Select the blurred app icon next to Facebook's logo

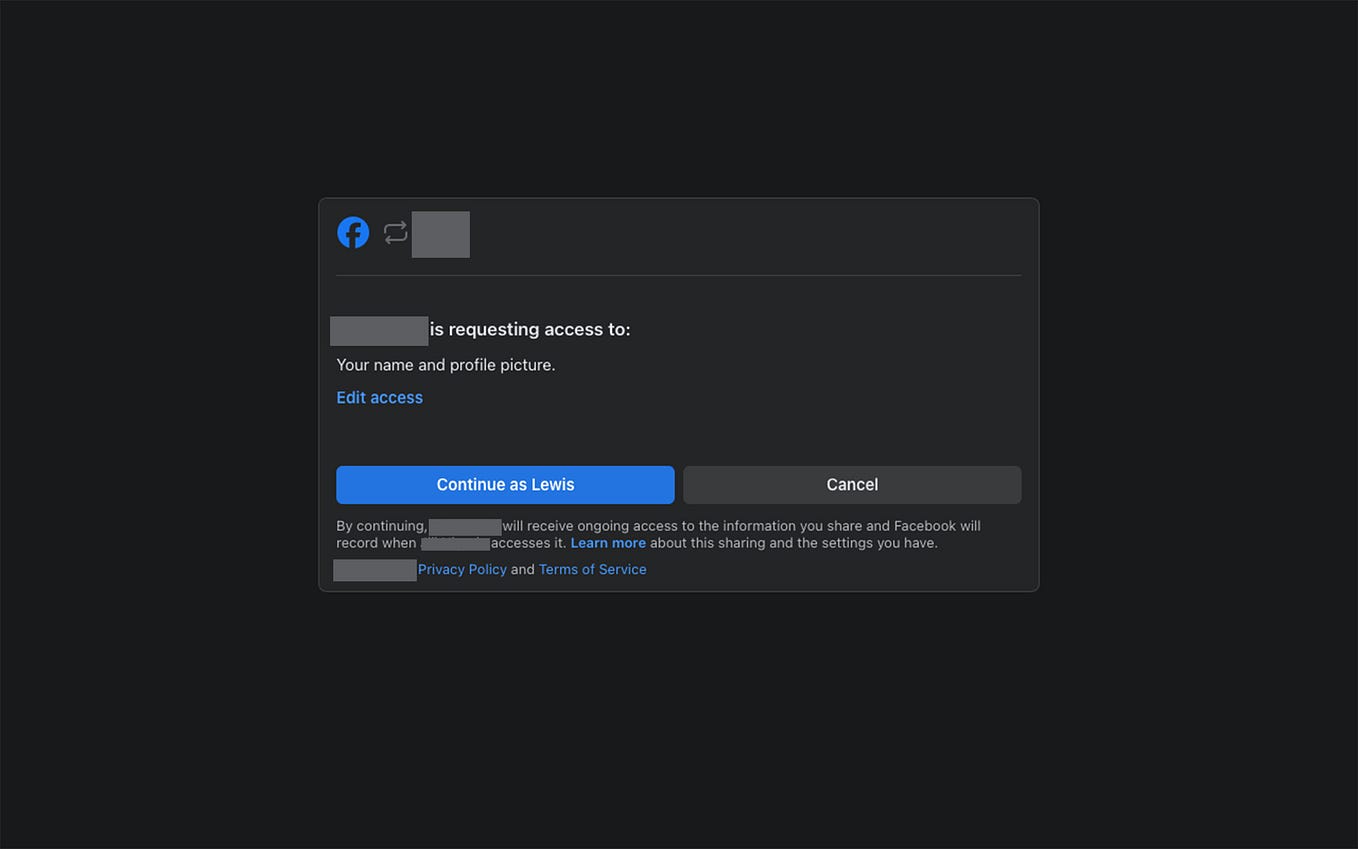[440, 233]
